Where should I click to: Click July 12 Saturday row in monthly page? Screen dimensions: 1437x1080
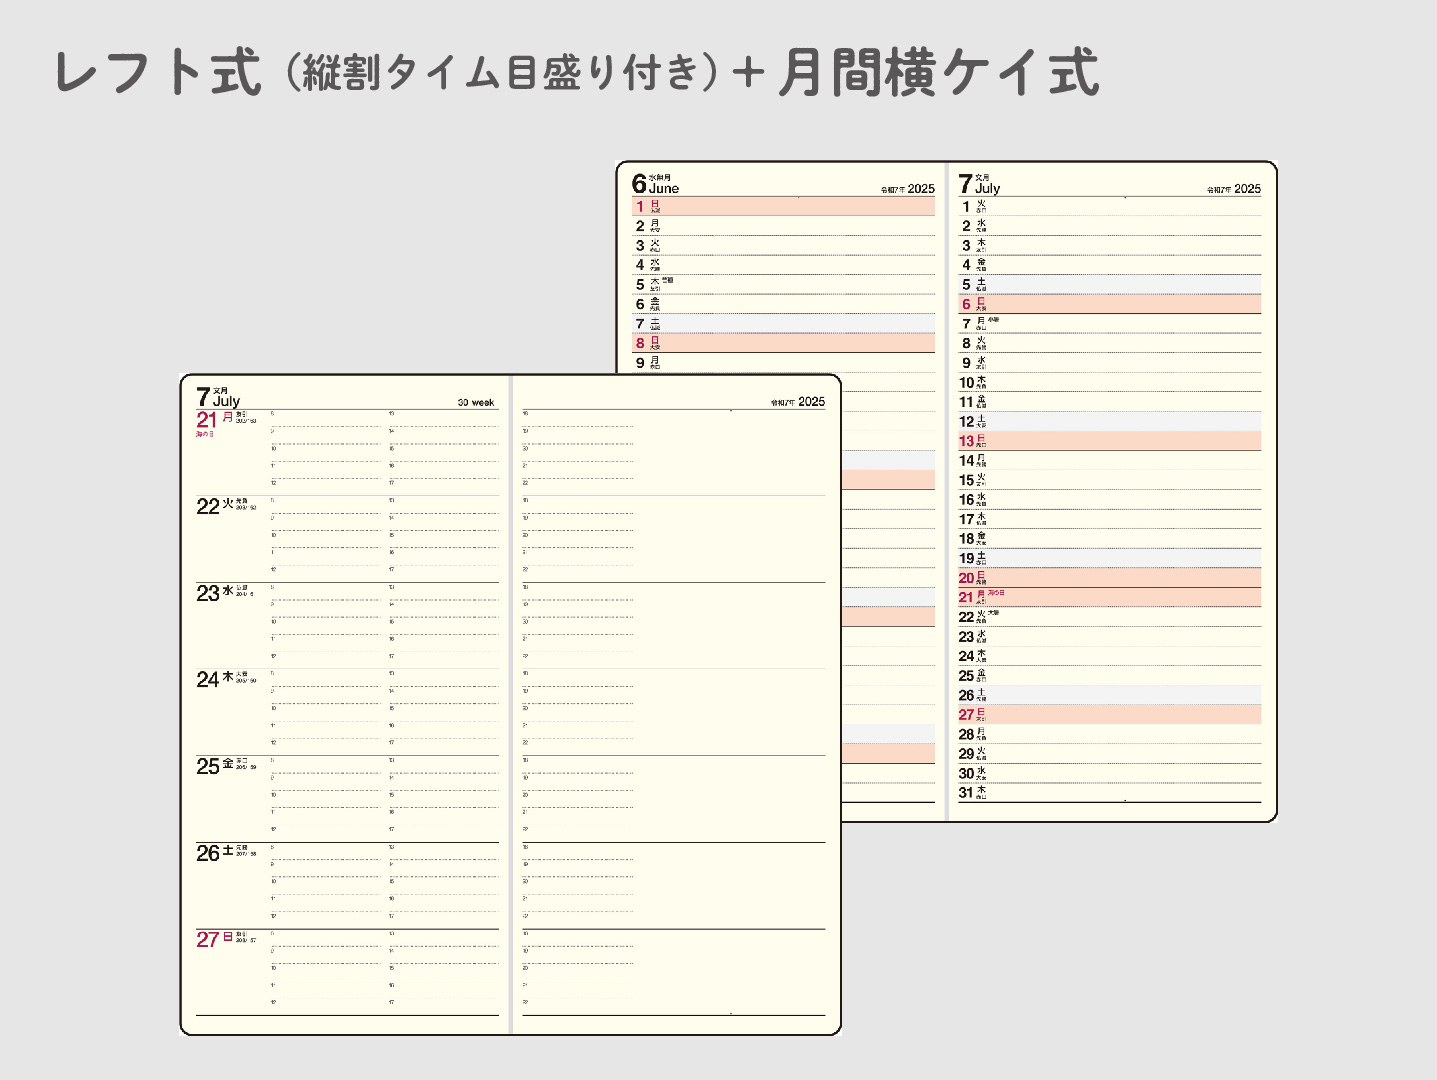click(x=1109, y=421)
